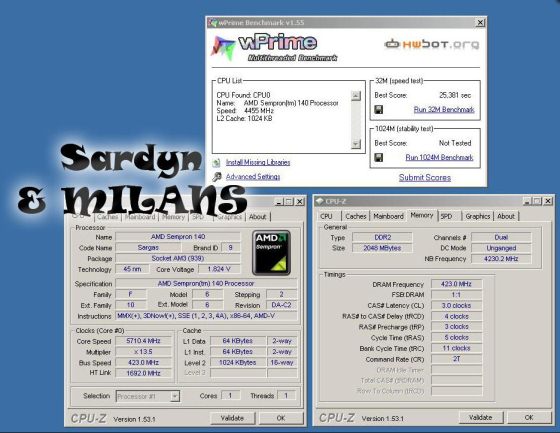The width and height of the screenshot is (560, 433).
Task: Click Validate in the CPU tab window
Action: [x=232, y=418]
